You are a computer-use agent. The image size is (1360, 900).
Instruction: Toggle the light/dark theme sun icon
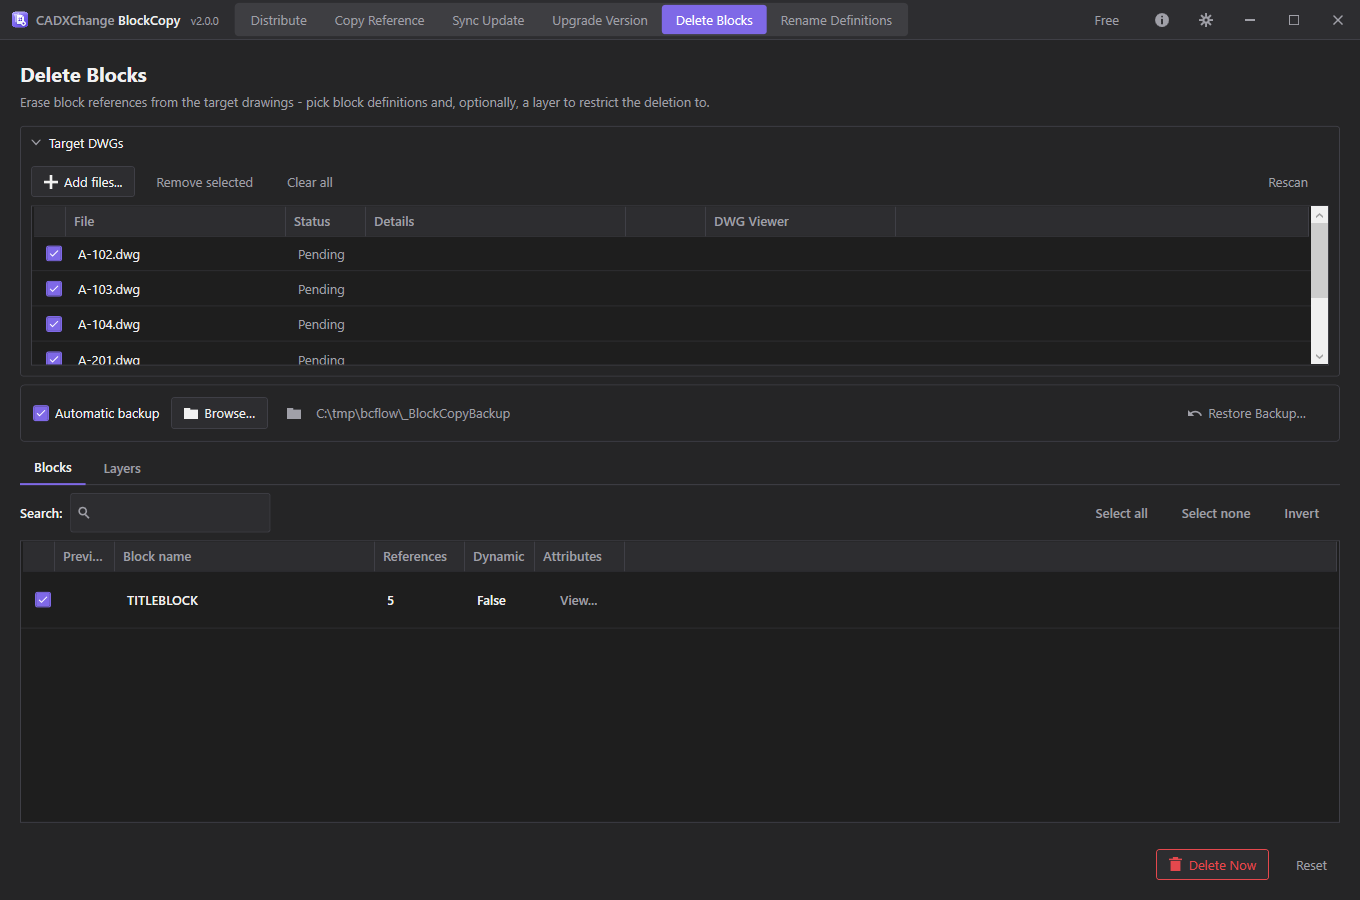(x=1206, y=20)
